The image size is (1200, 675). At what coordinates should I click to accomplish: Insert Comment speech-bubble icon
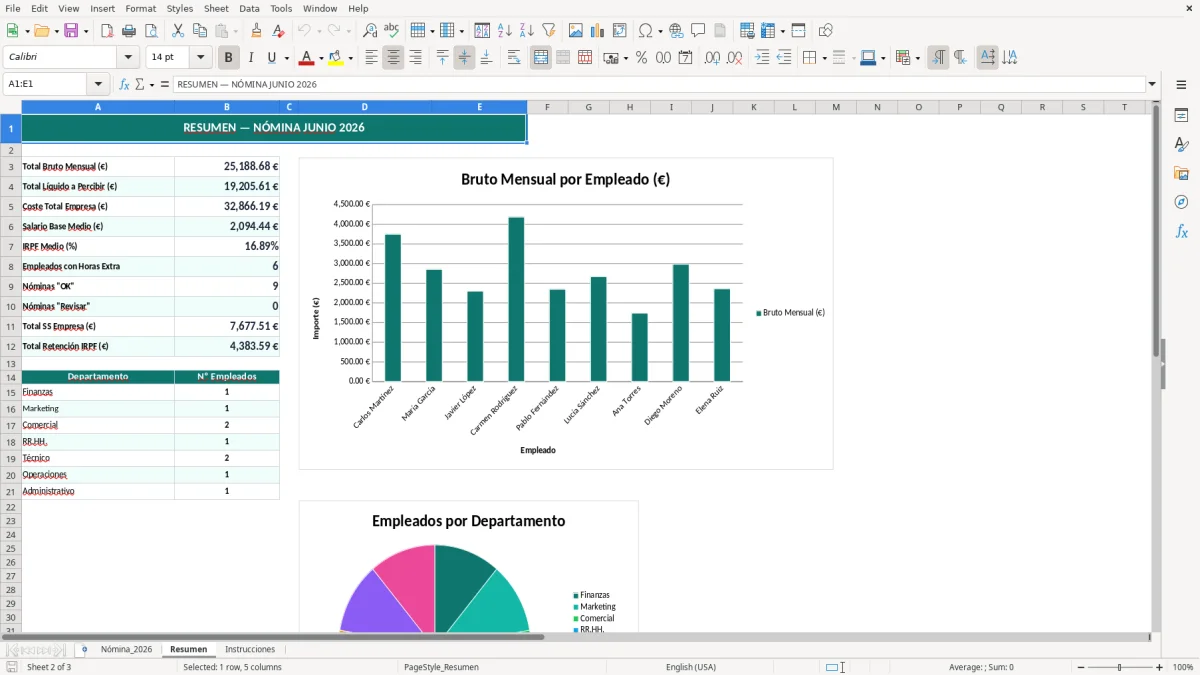point(698,31)
